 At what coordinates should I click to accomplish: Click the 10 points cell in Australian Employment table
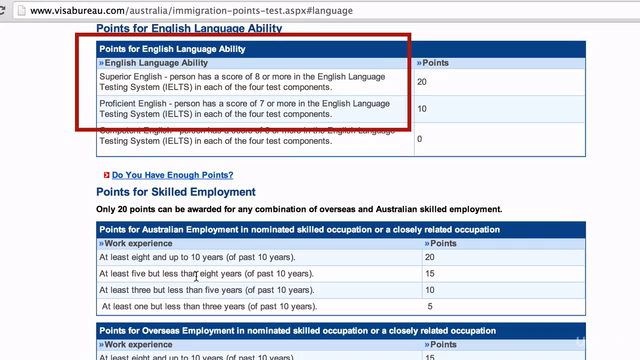[504, 290]
